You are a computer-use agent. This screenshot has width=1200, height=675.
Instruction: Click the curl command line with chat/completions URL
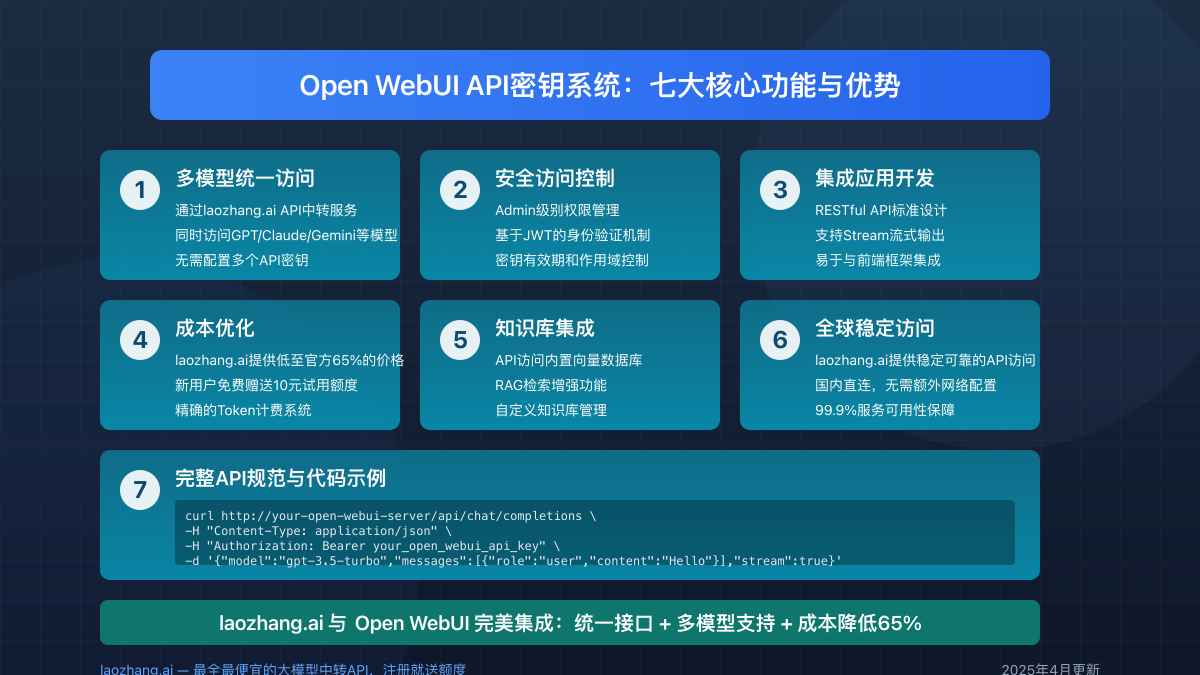pyautogui.click(x=391, y=516)
